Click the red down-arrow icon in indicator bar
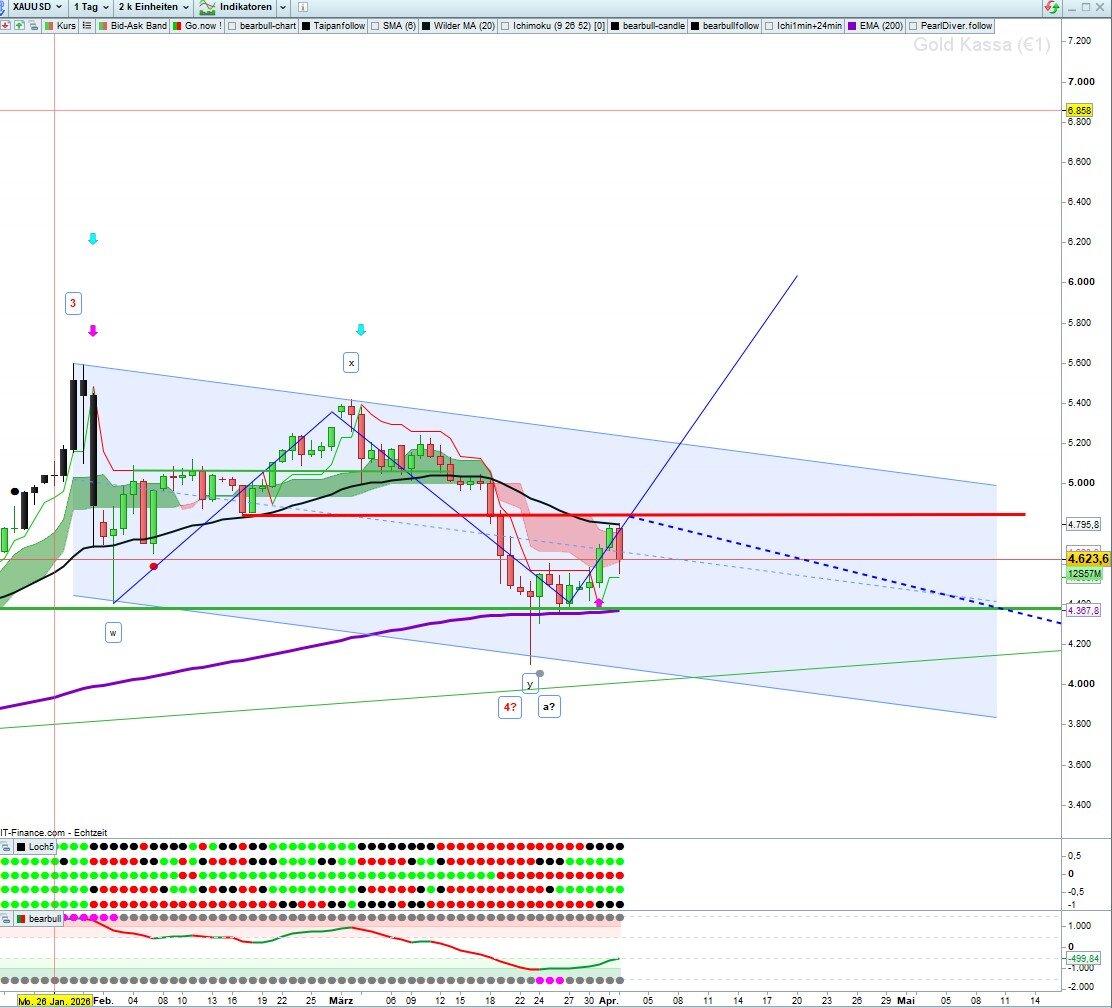1112x1008 pixels. pos(7,24)
